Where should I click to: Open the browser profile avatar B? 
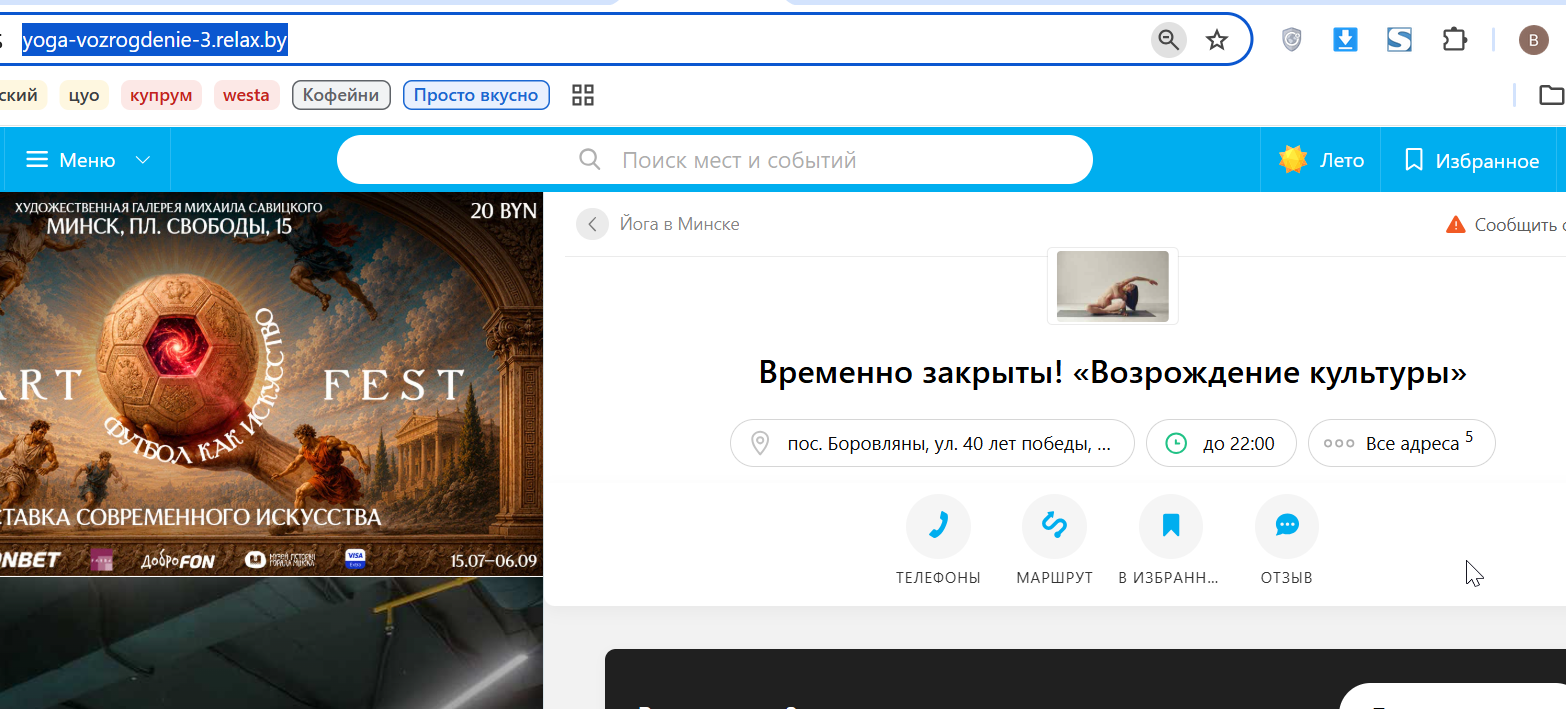[1533, 40]
